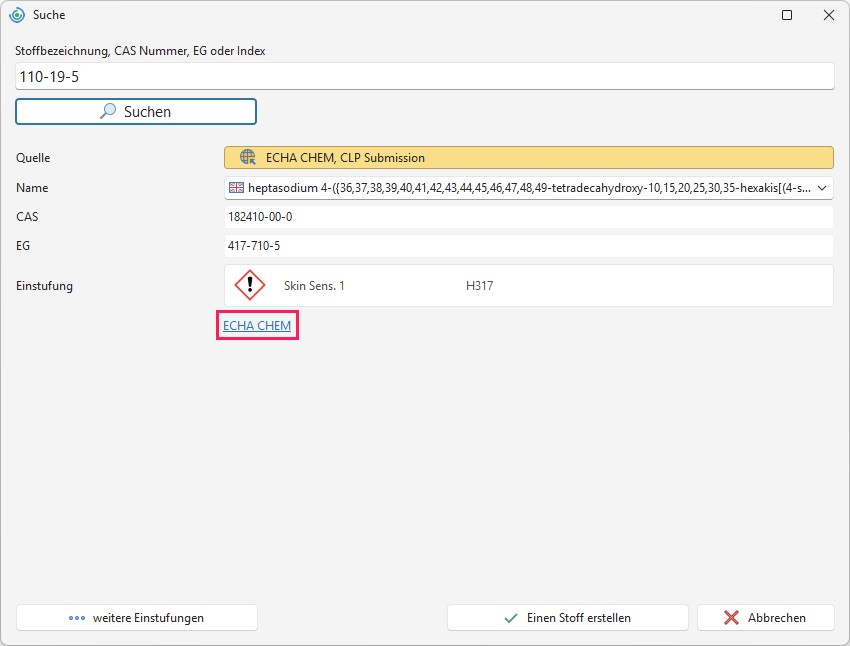Click the red X icon beside Abbrechen
The image size is (850, 646).
tap(731, 618)
